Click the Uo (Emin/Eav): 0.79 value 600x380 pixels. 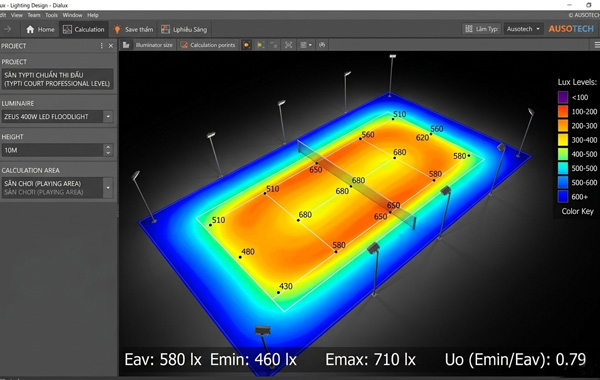point(515,360)
